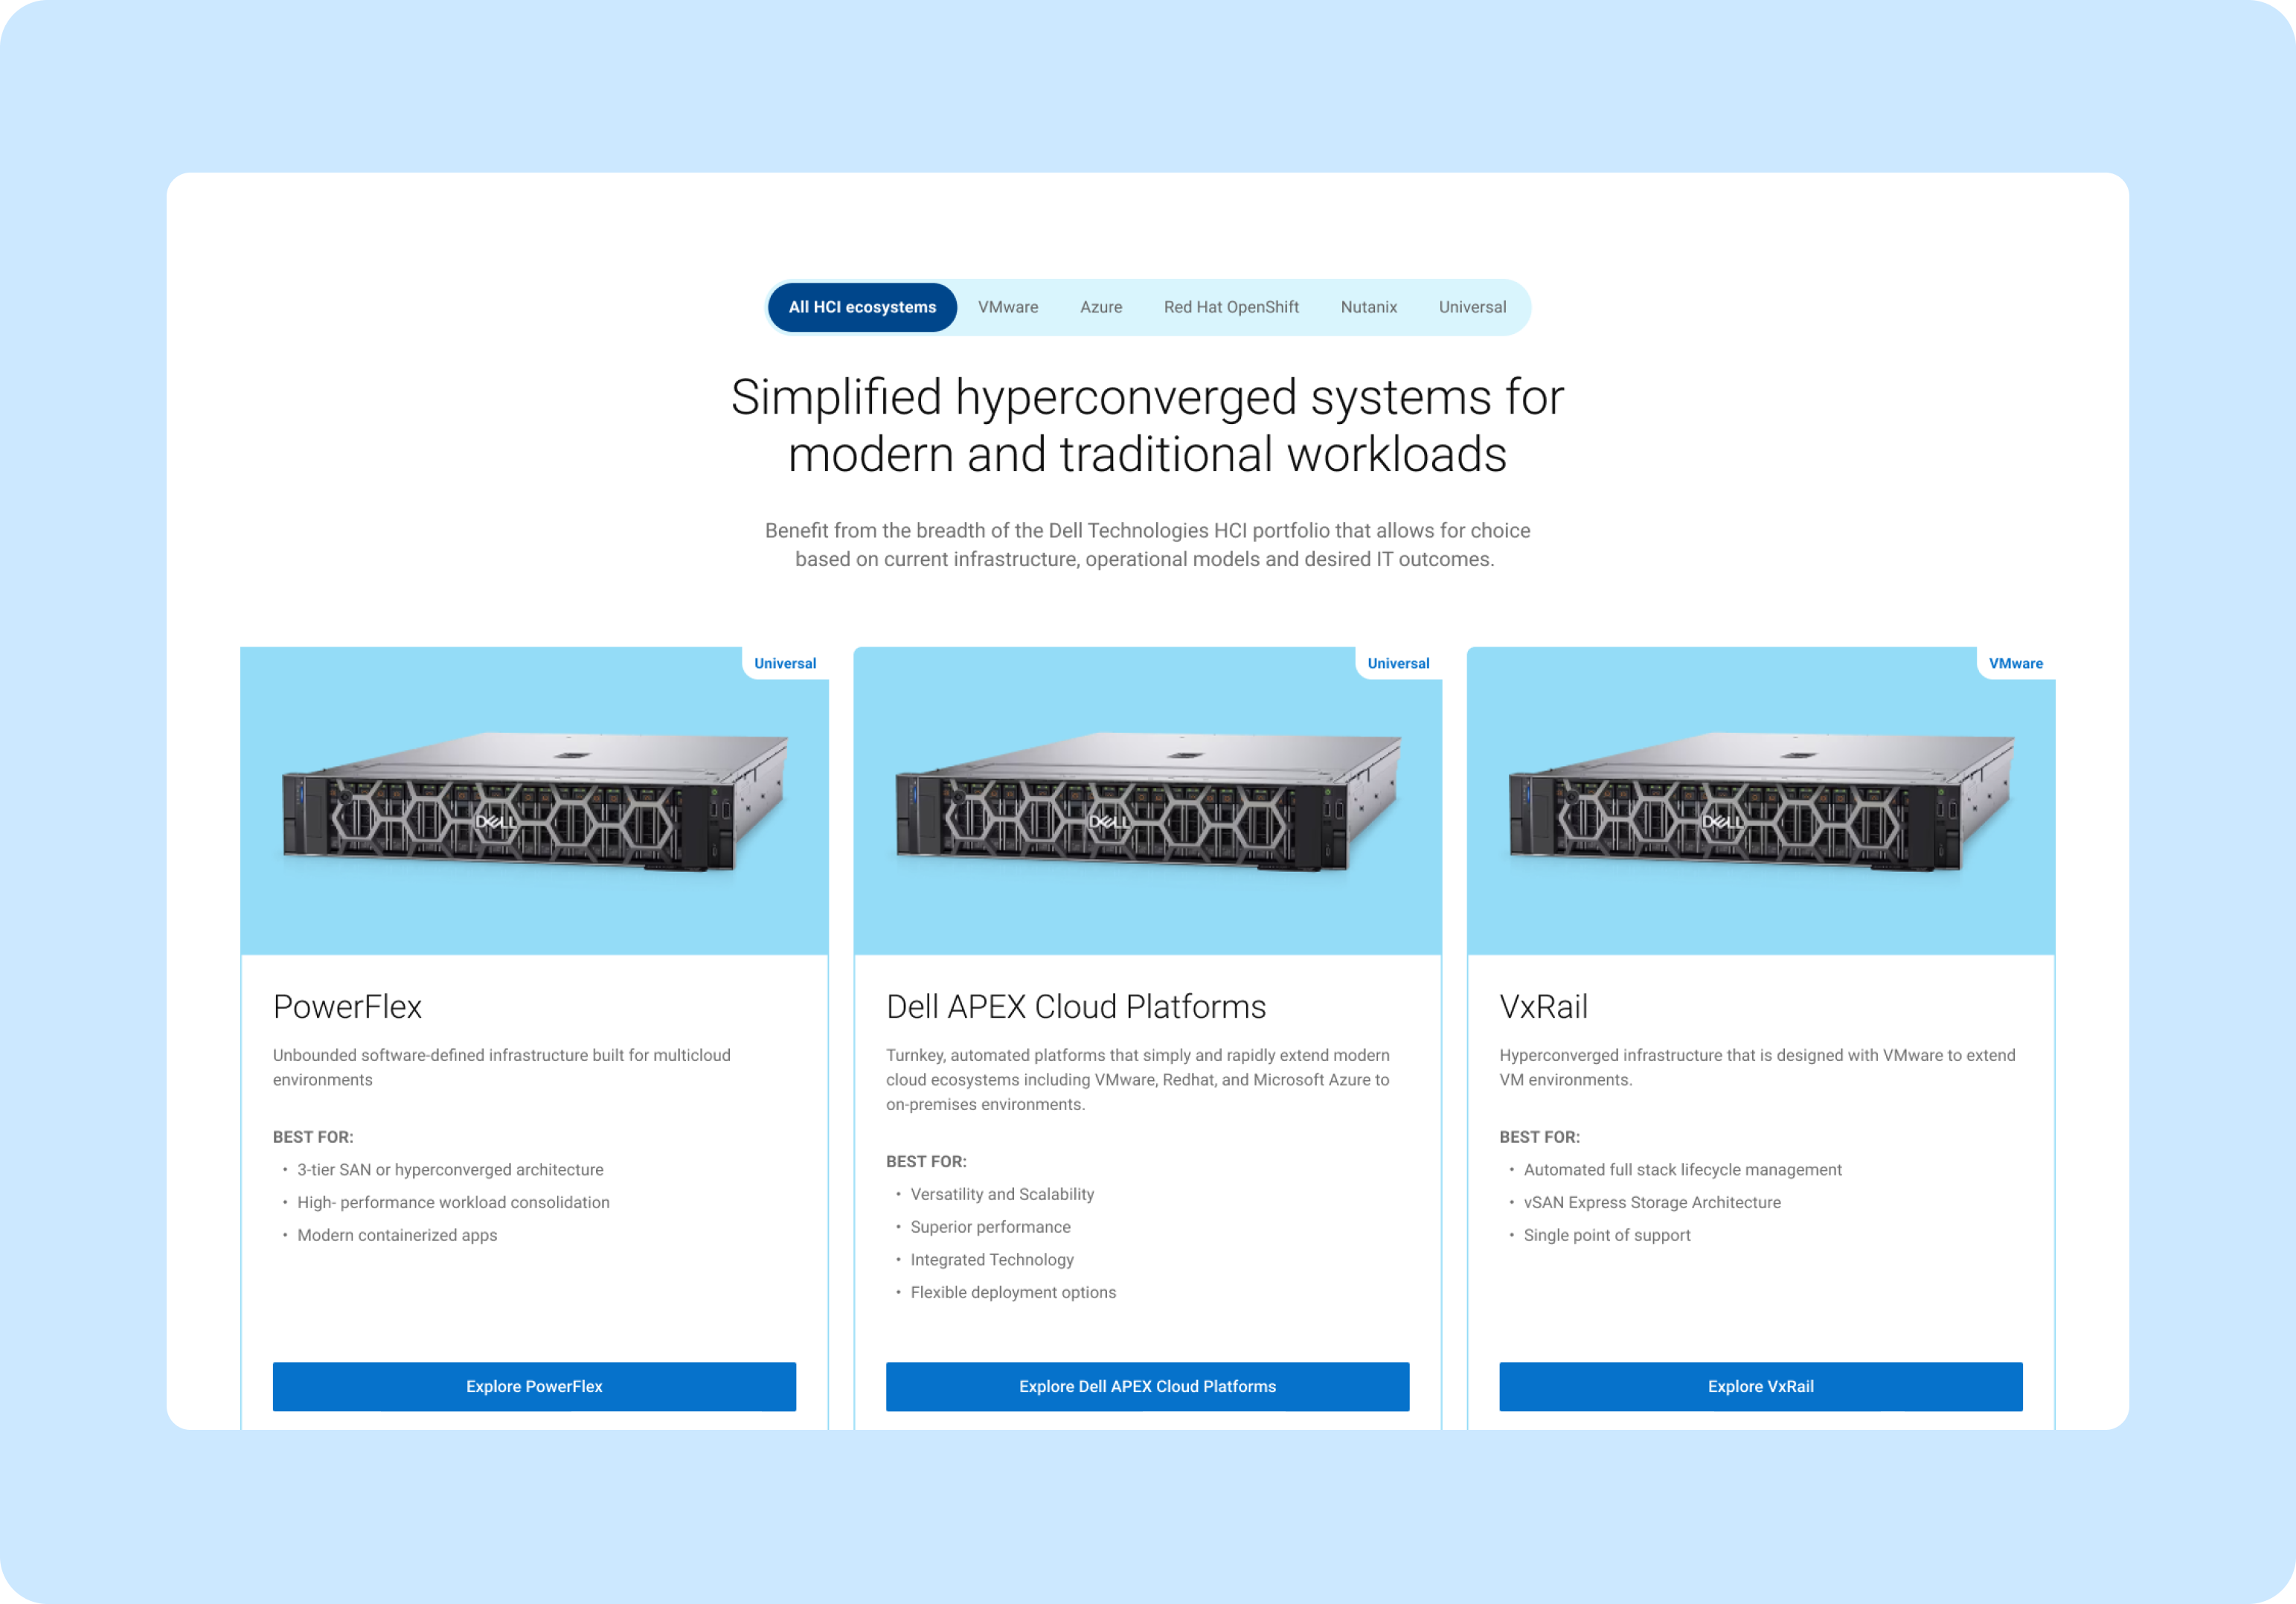Screen dimensions: 2296x1604
Task: Click the VxRail card title
Action: pyautogui.click(x=1543, y=1006)
